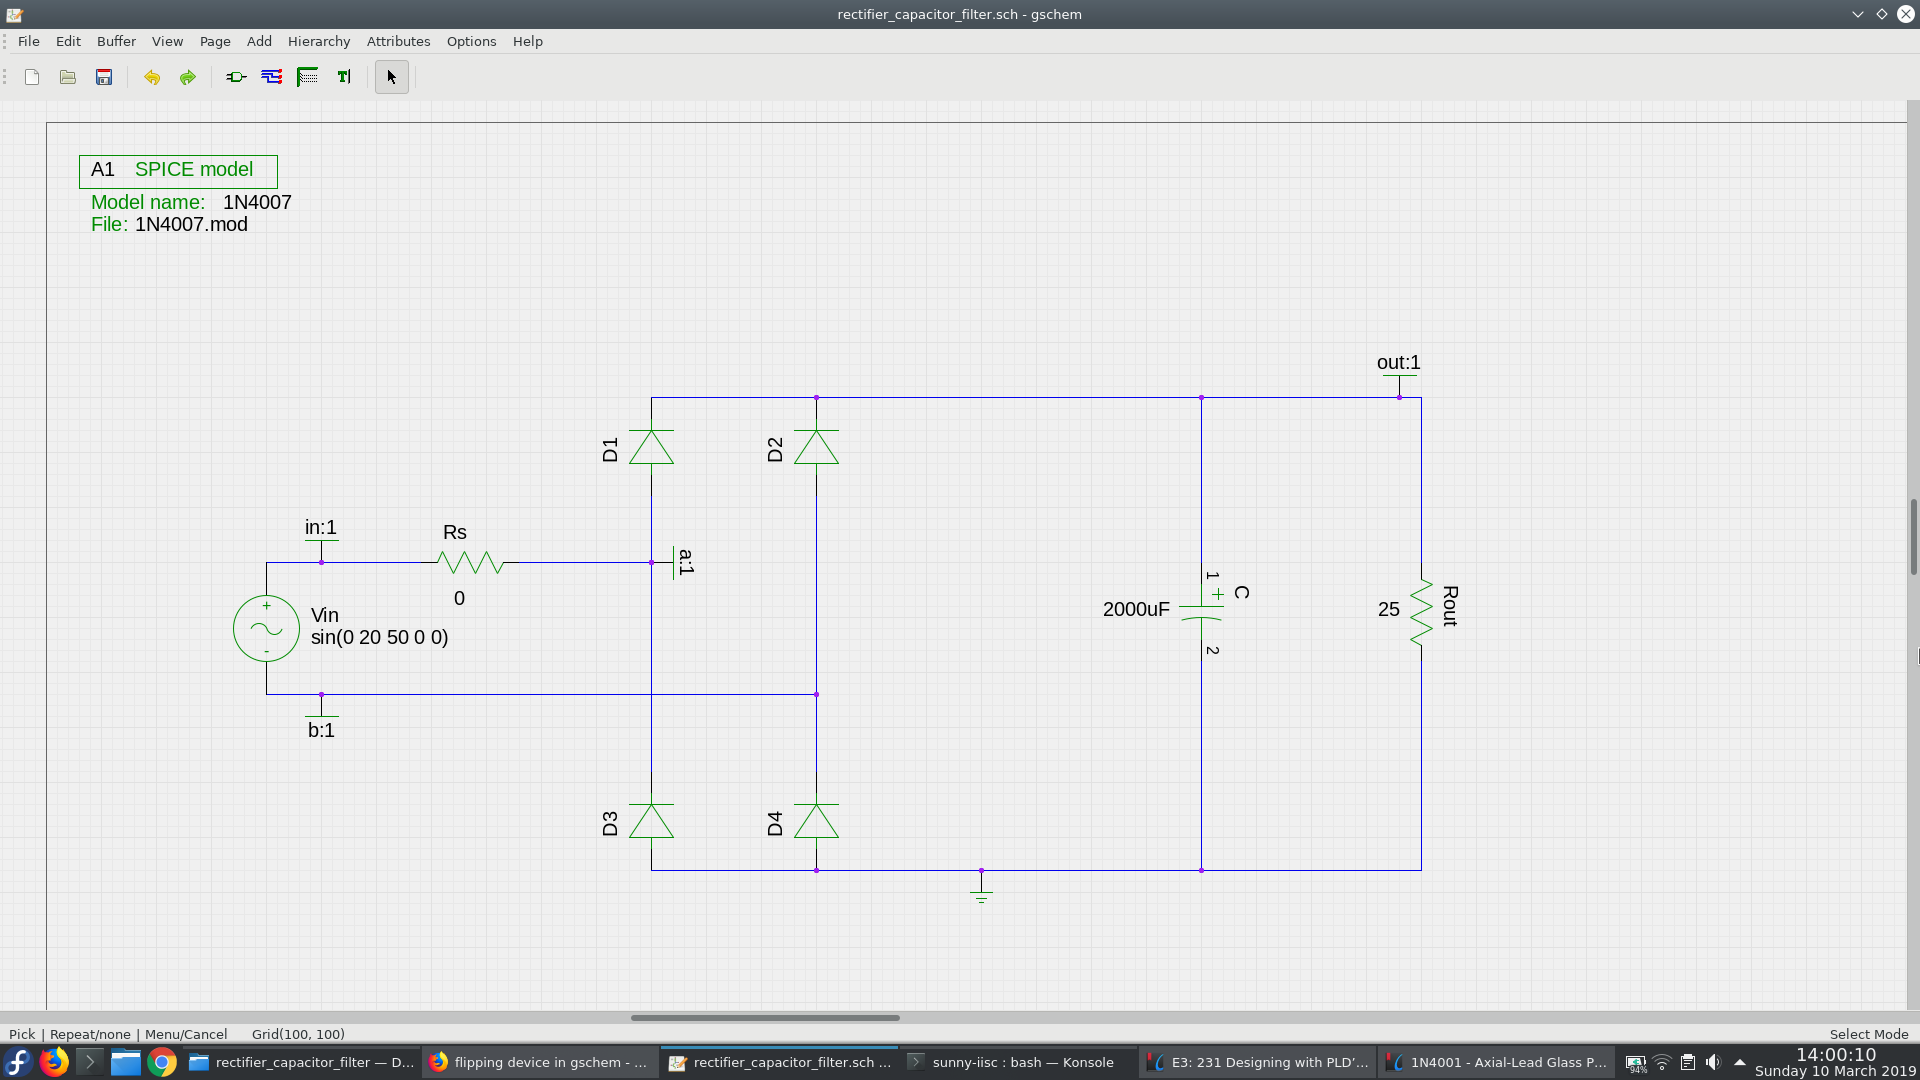1920x1080 pixels.
Task: Click the Open file folder icon
Action: point(68,77)
